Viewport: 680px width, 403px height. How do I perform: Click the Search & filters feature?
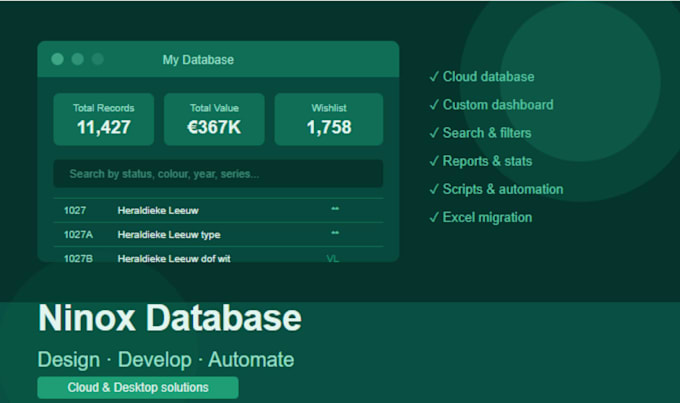(x=480, y=133)
